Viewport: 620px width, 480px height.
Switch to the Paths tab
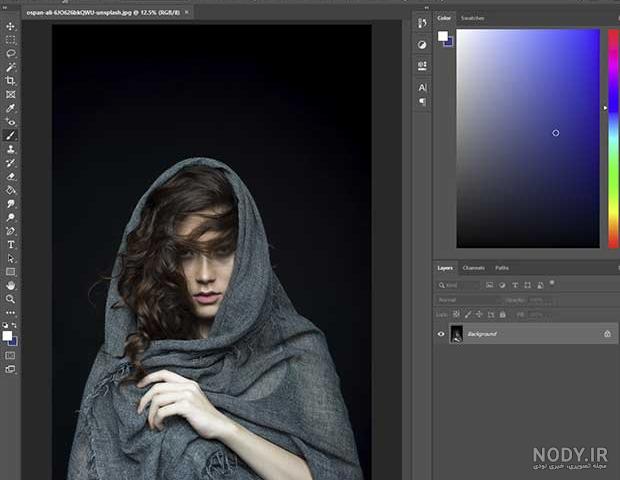(502, 268)
